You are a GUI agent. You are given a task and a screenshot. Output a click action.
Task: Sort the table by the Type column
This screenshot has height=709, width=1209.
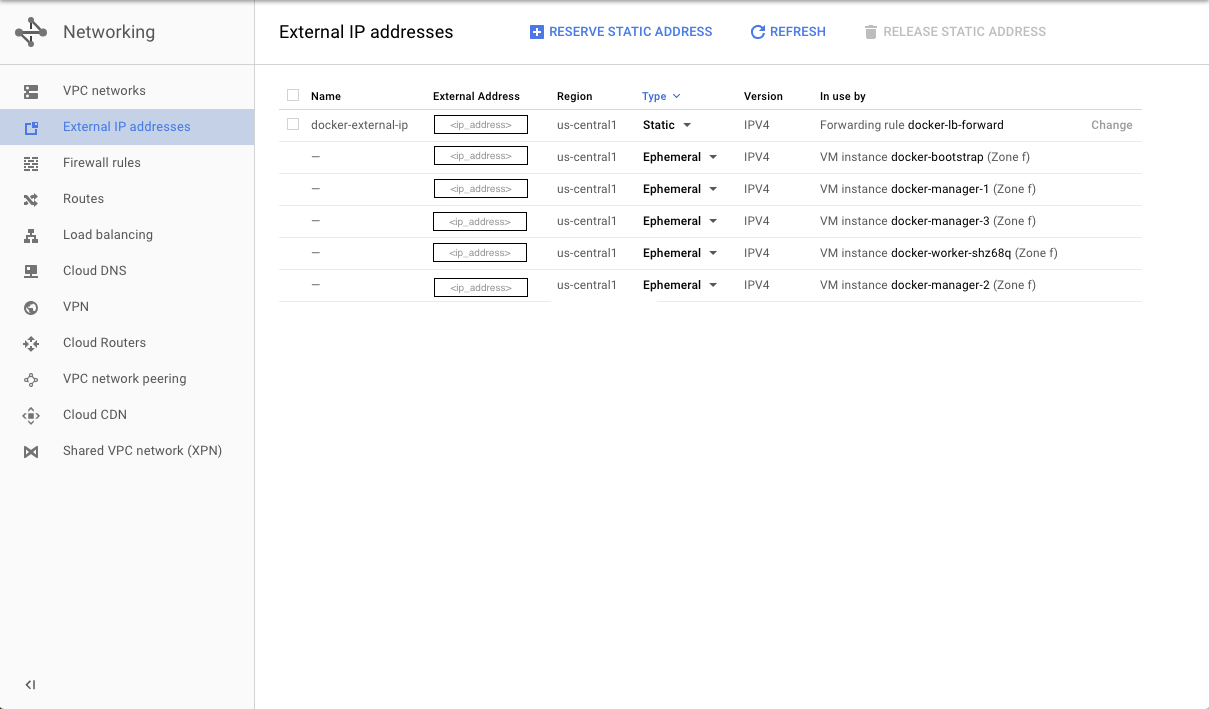[x=661, y=96]
